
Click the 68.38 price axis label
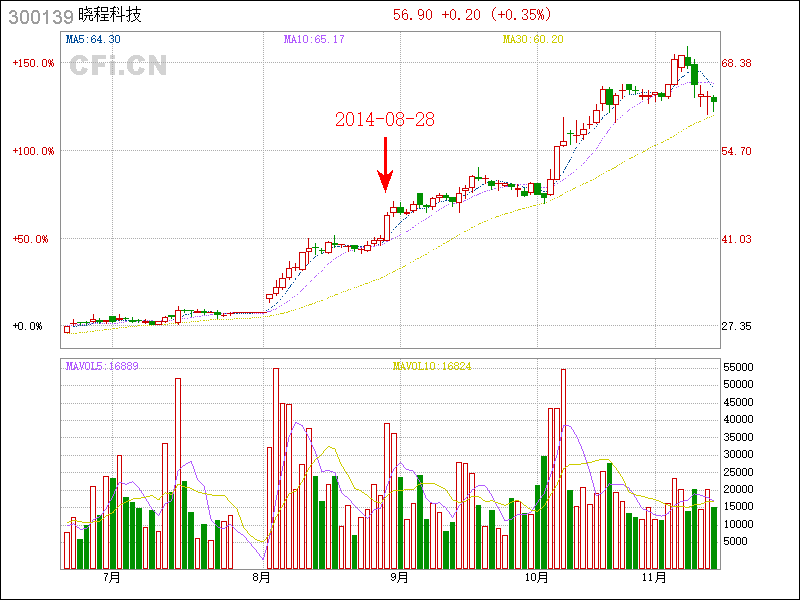click(x=737, y=63)
